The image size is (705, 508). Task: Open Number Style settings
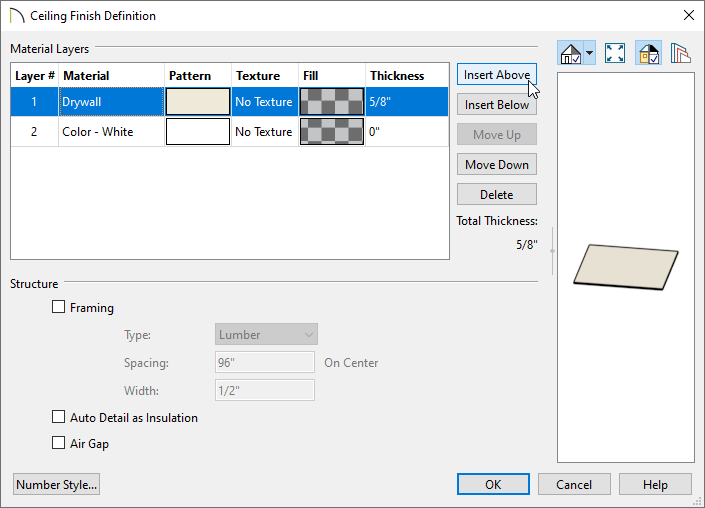pyautogui.click(x=56, y=484)
